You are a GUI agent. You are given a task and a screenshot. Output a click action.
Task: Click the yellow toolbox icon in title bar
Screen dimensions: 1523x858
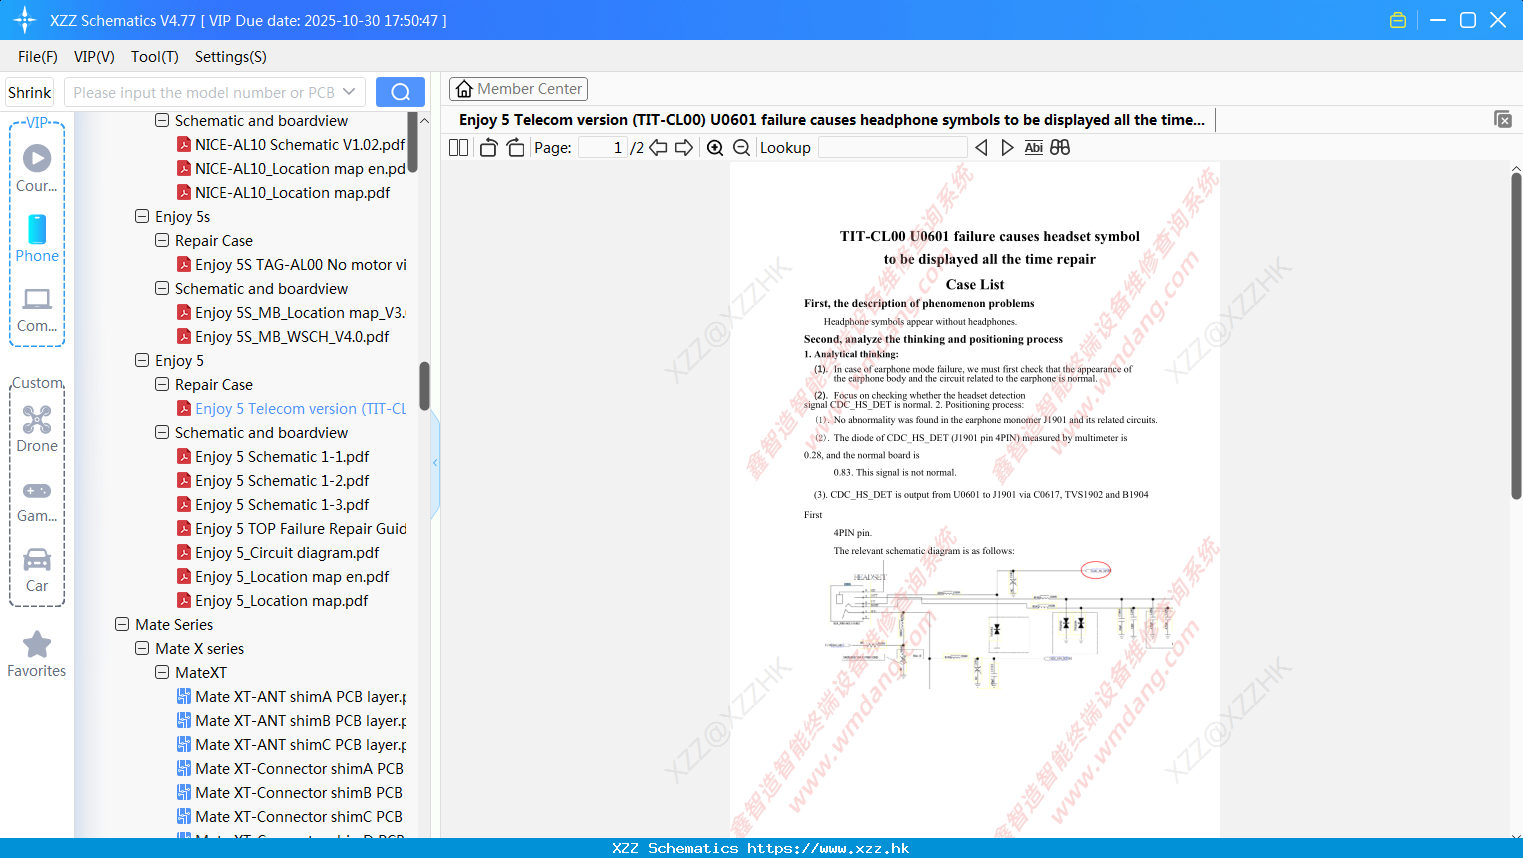pos(1398,20)
